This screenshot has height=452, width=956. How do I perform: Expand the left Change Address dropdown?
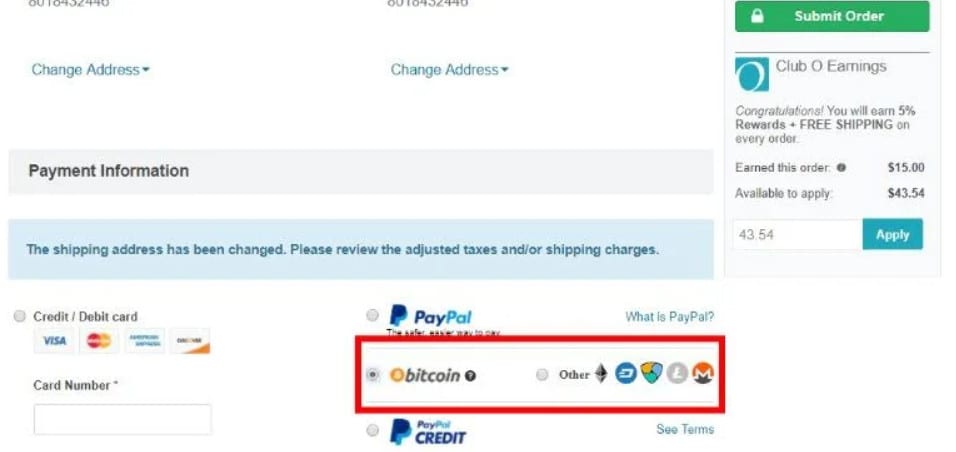pyautogui.click(x=90, y=70)
